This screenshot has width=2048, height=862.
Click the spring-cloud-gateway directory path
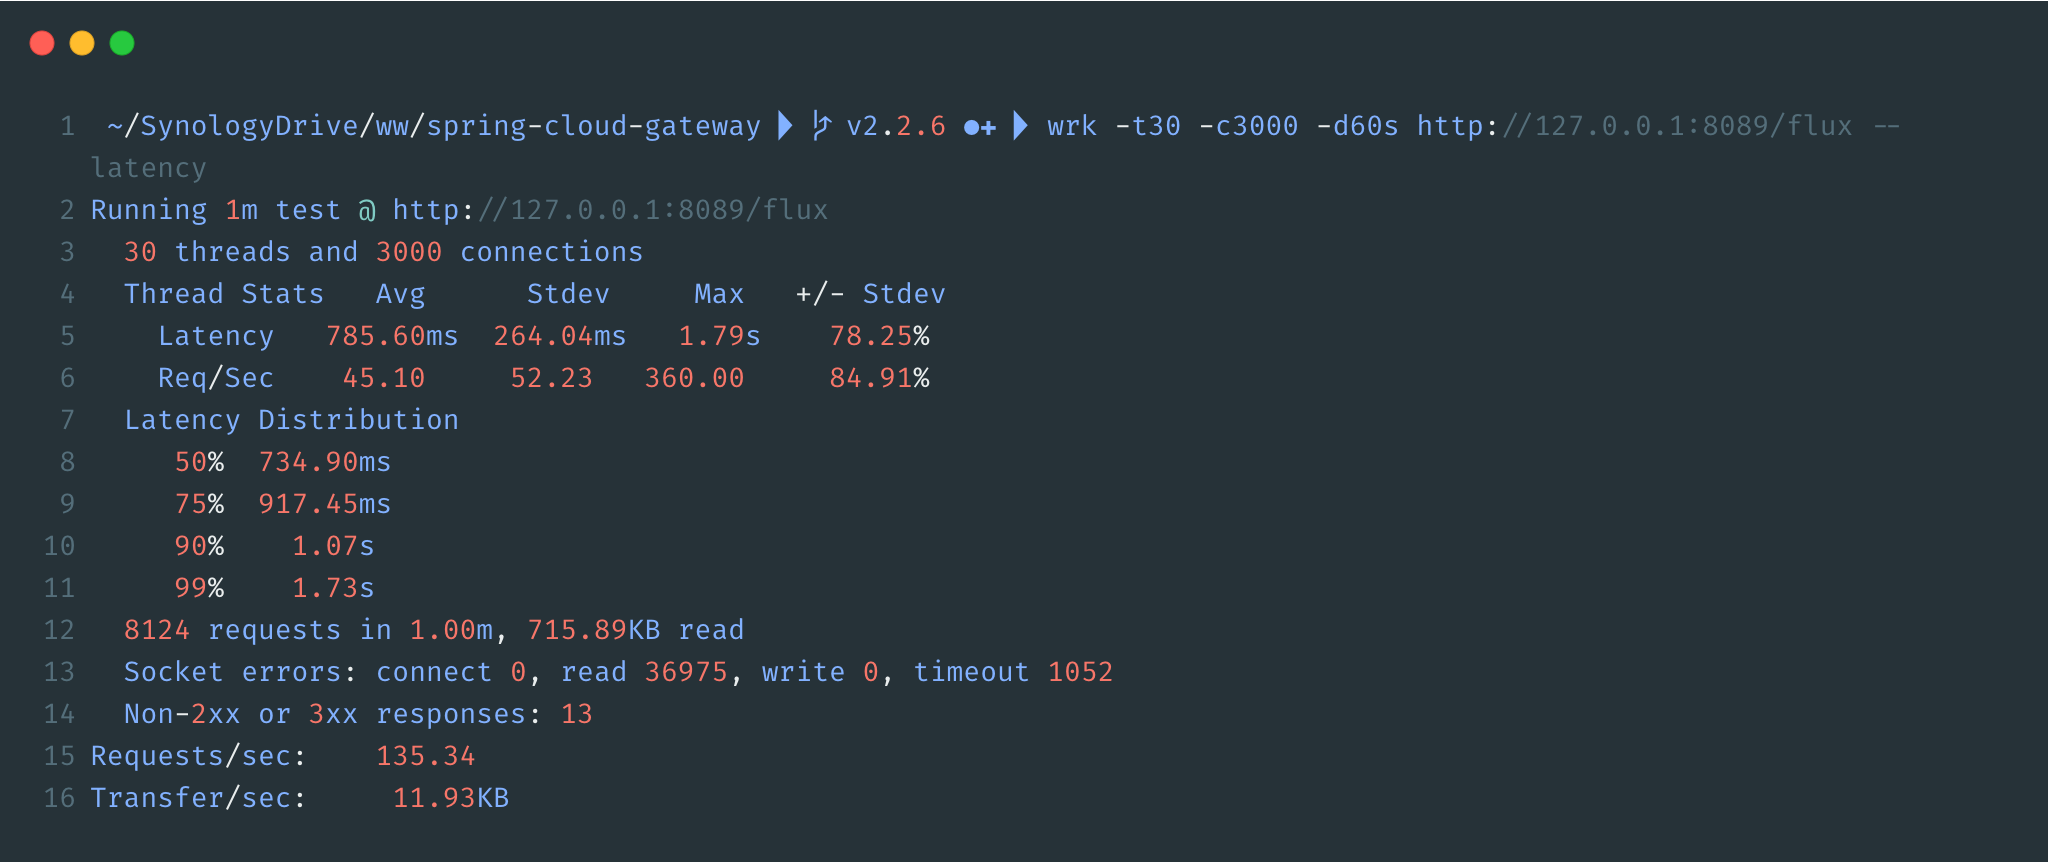(593, 126)
